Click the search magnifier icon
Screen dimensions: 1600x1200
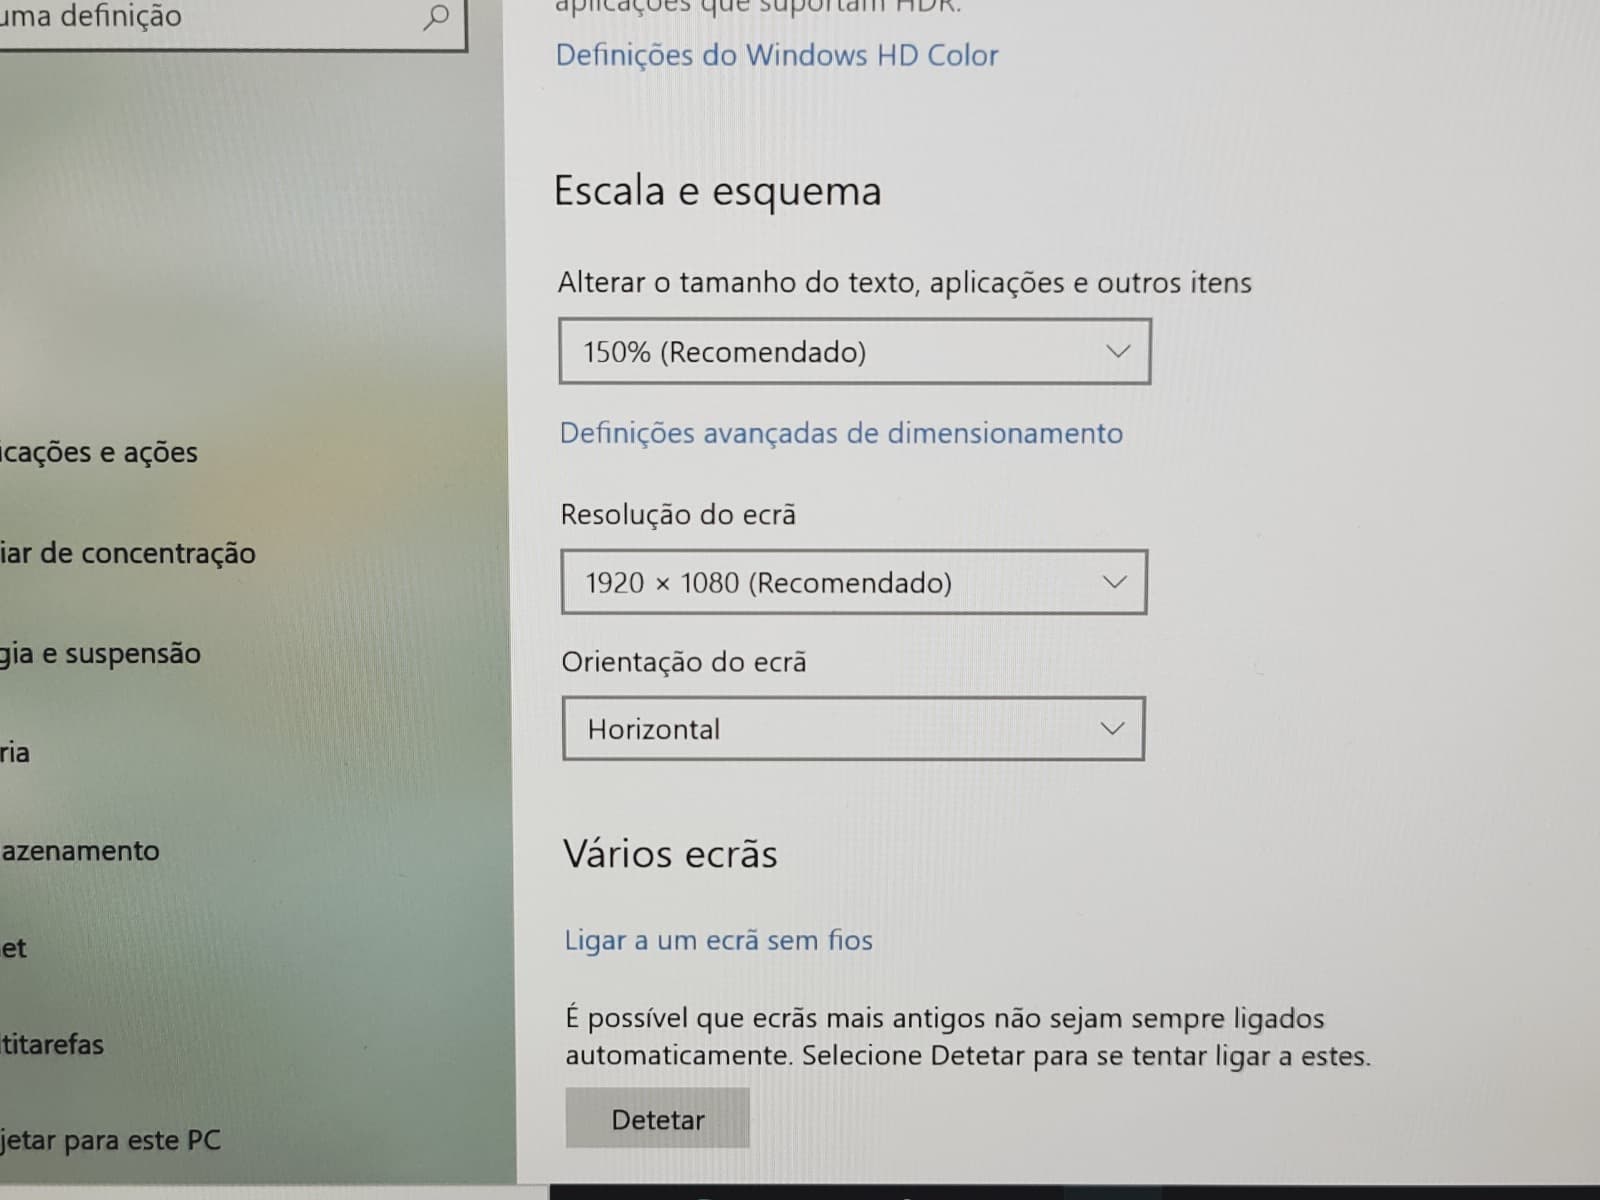click(x=436, y=17)
